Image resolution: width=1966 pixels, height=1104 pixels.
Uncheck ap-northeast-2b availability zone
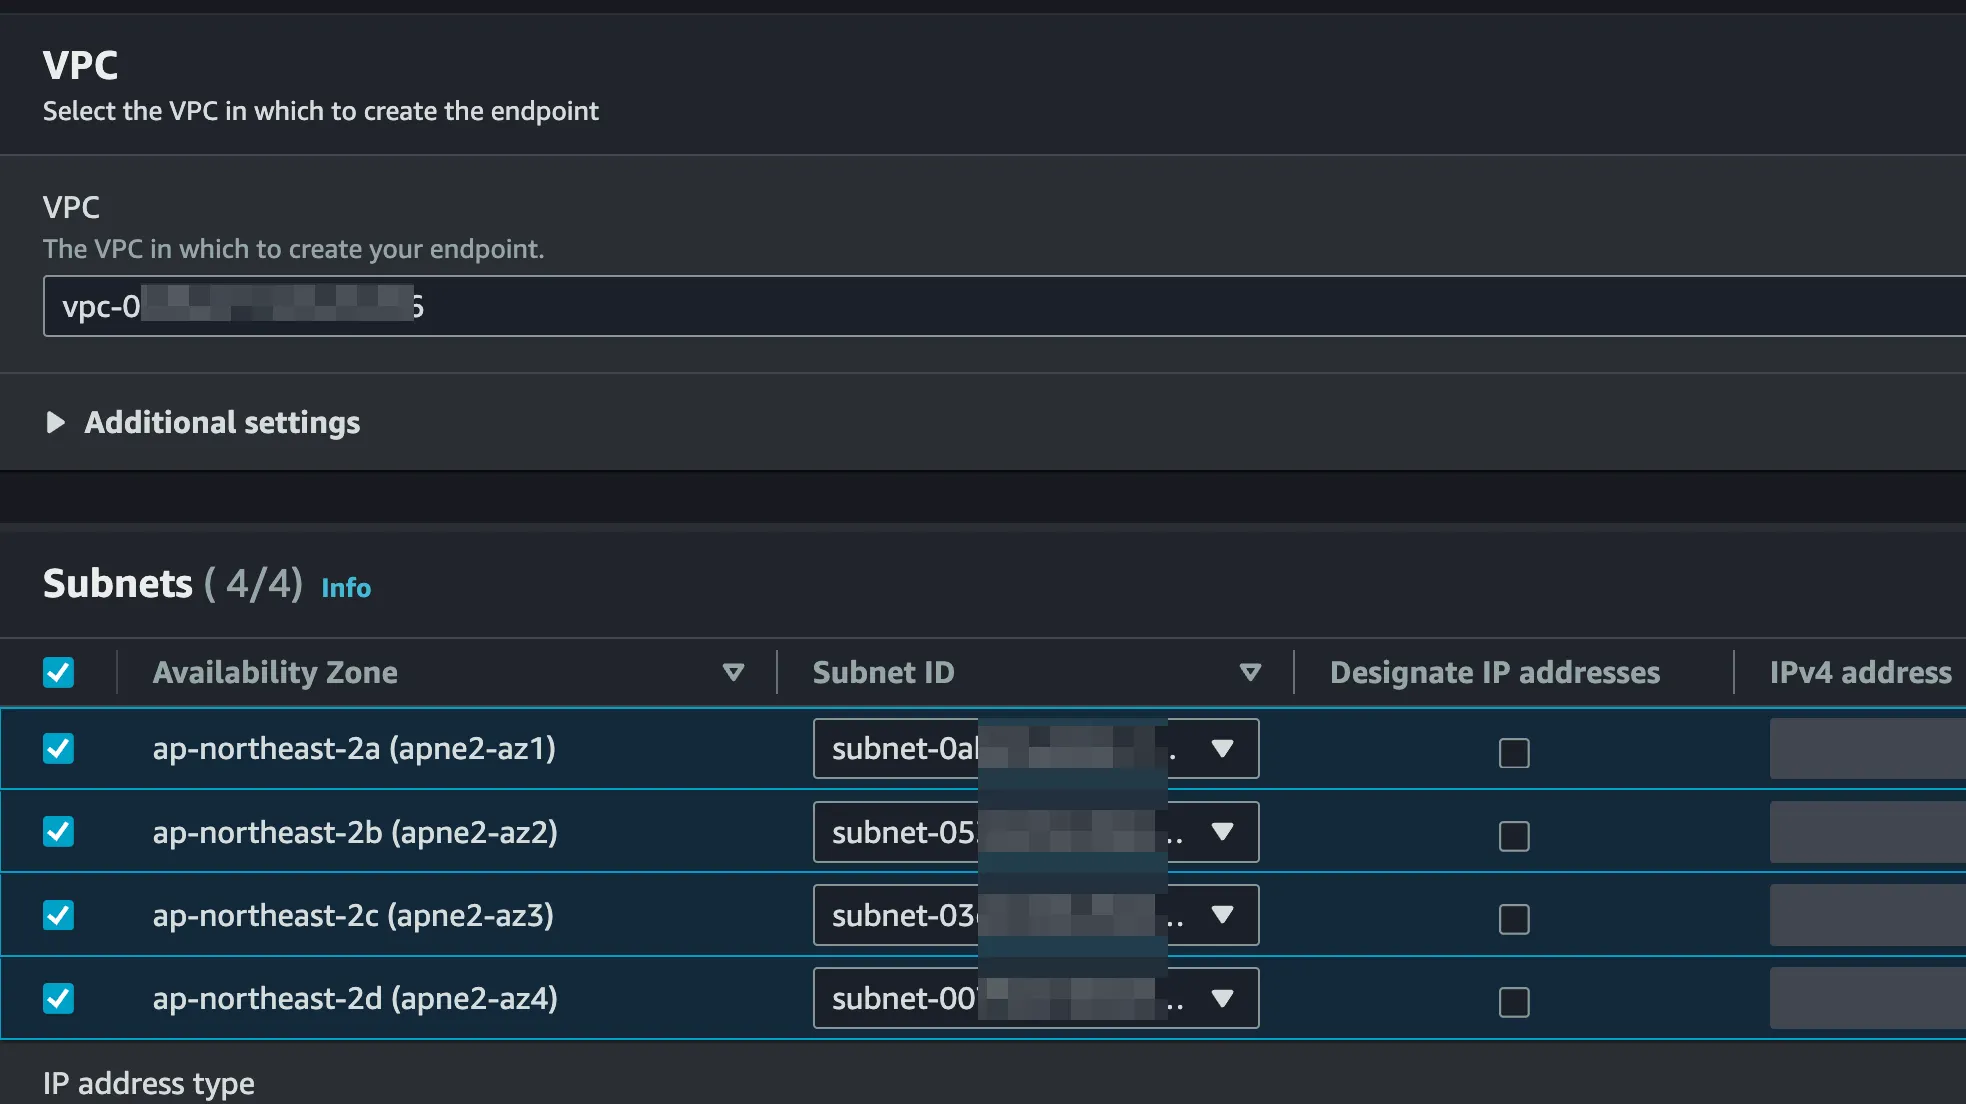[x=59, y=832]
